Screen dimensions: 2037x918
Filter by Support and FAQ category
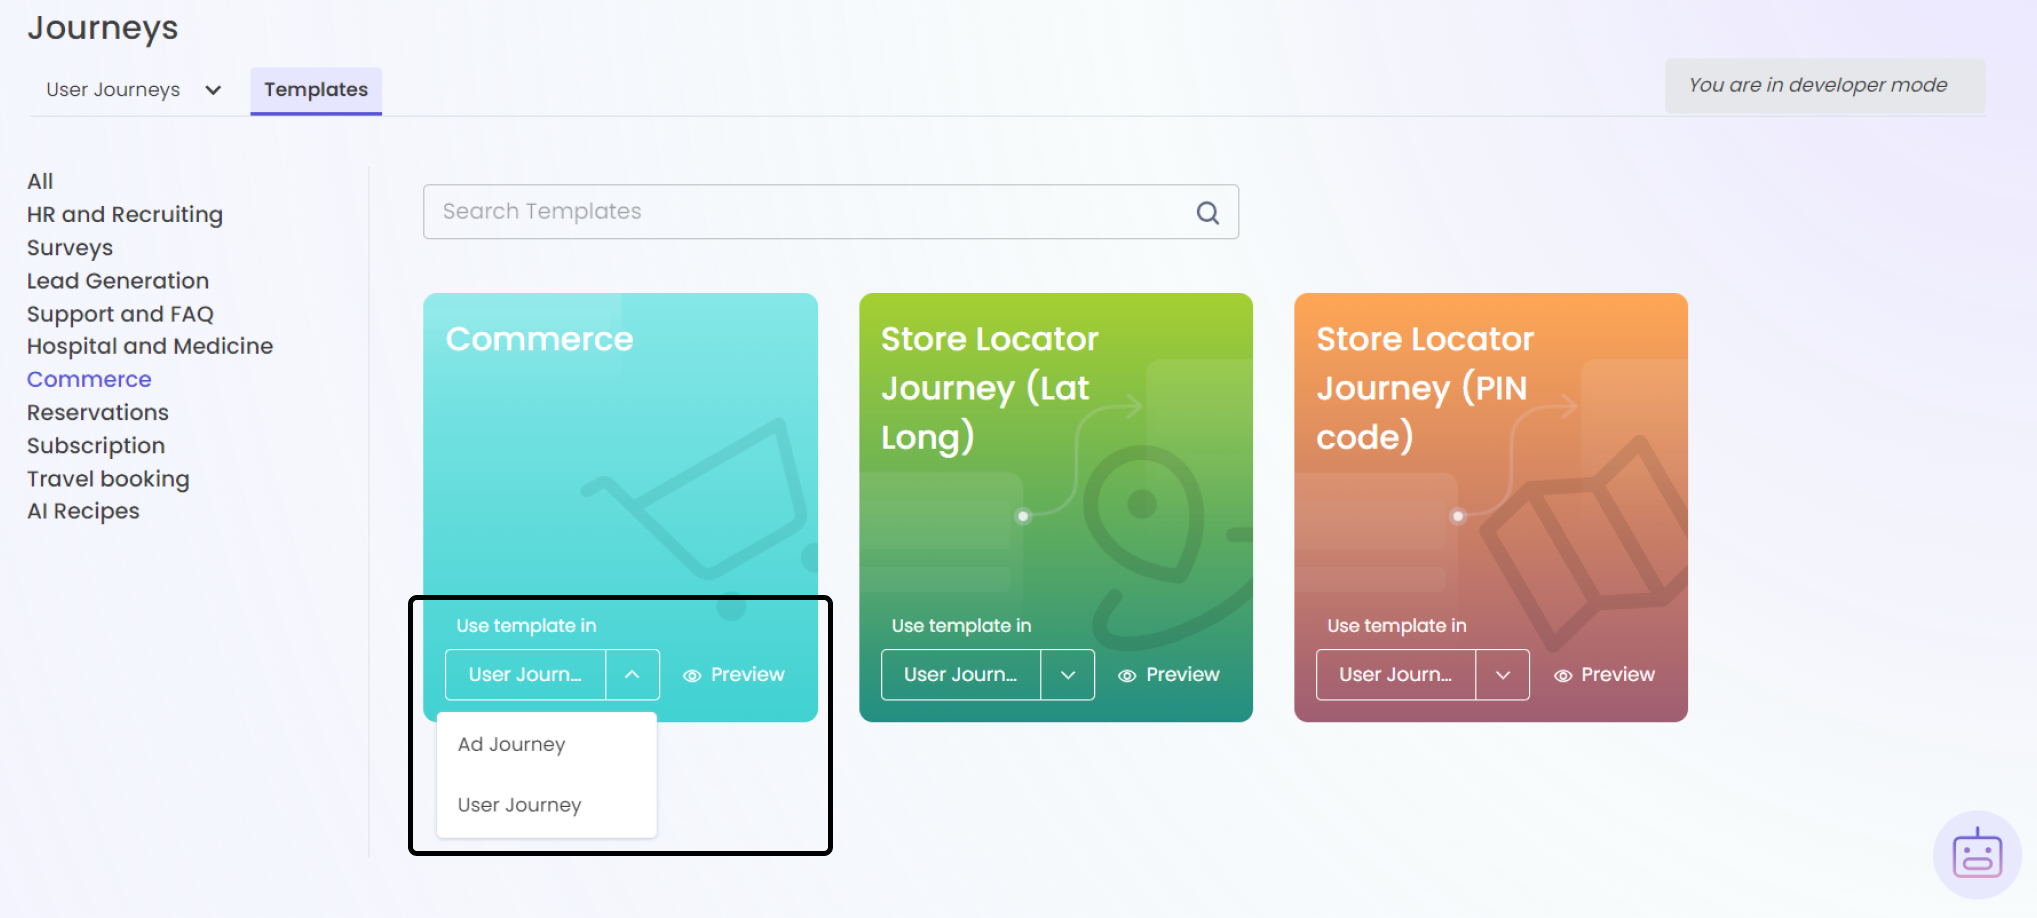120,314
